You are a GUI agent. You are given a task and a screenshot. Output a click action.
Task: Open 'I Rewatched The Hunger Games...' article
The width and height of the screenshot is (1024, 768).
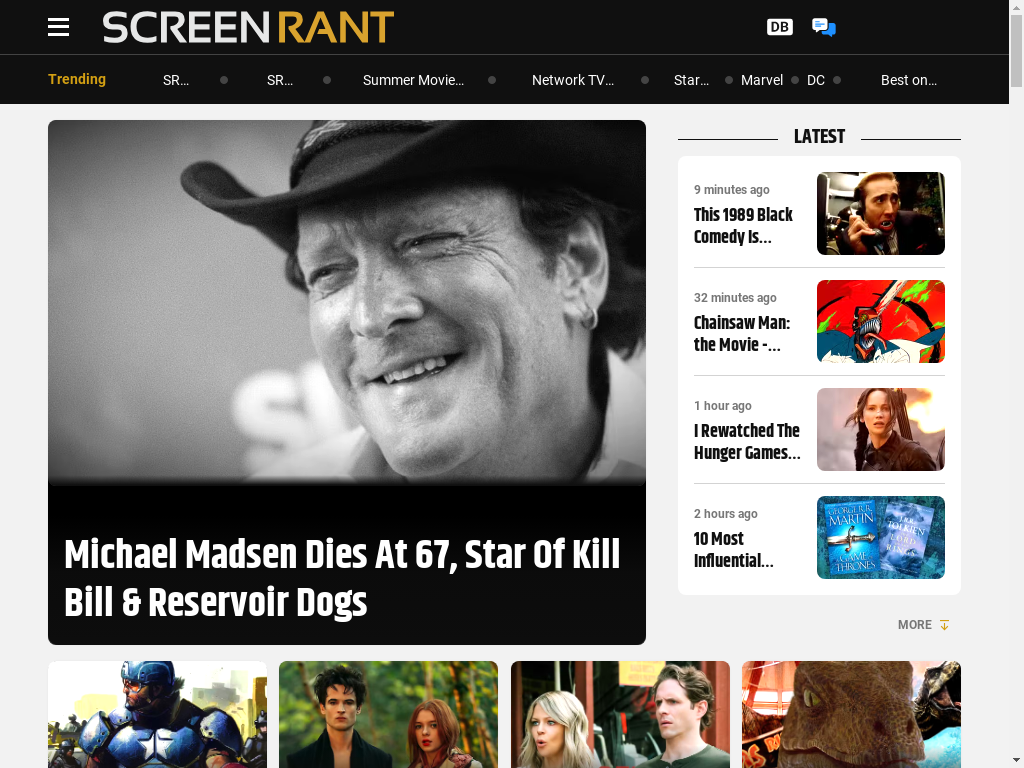click(x=747, y=441)
